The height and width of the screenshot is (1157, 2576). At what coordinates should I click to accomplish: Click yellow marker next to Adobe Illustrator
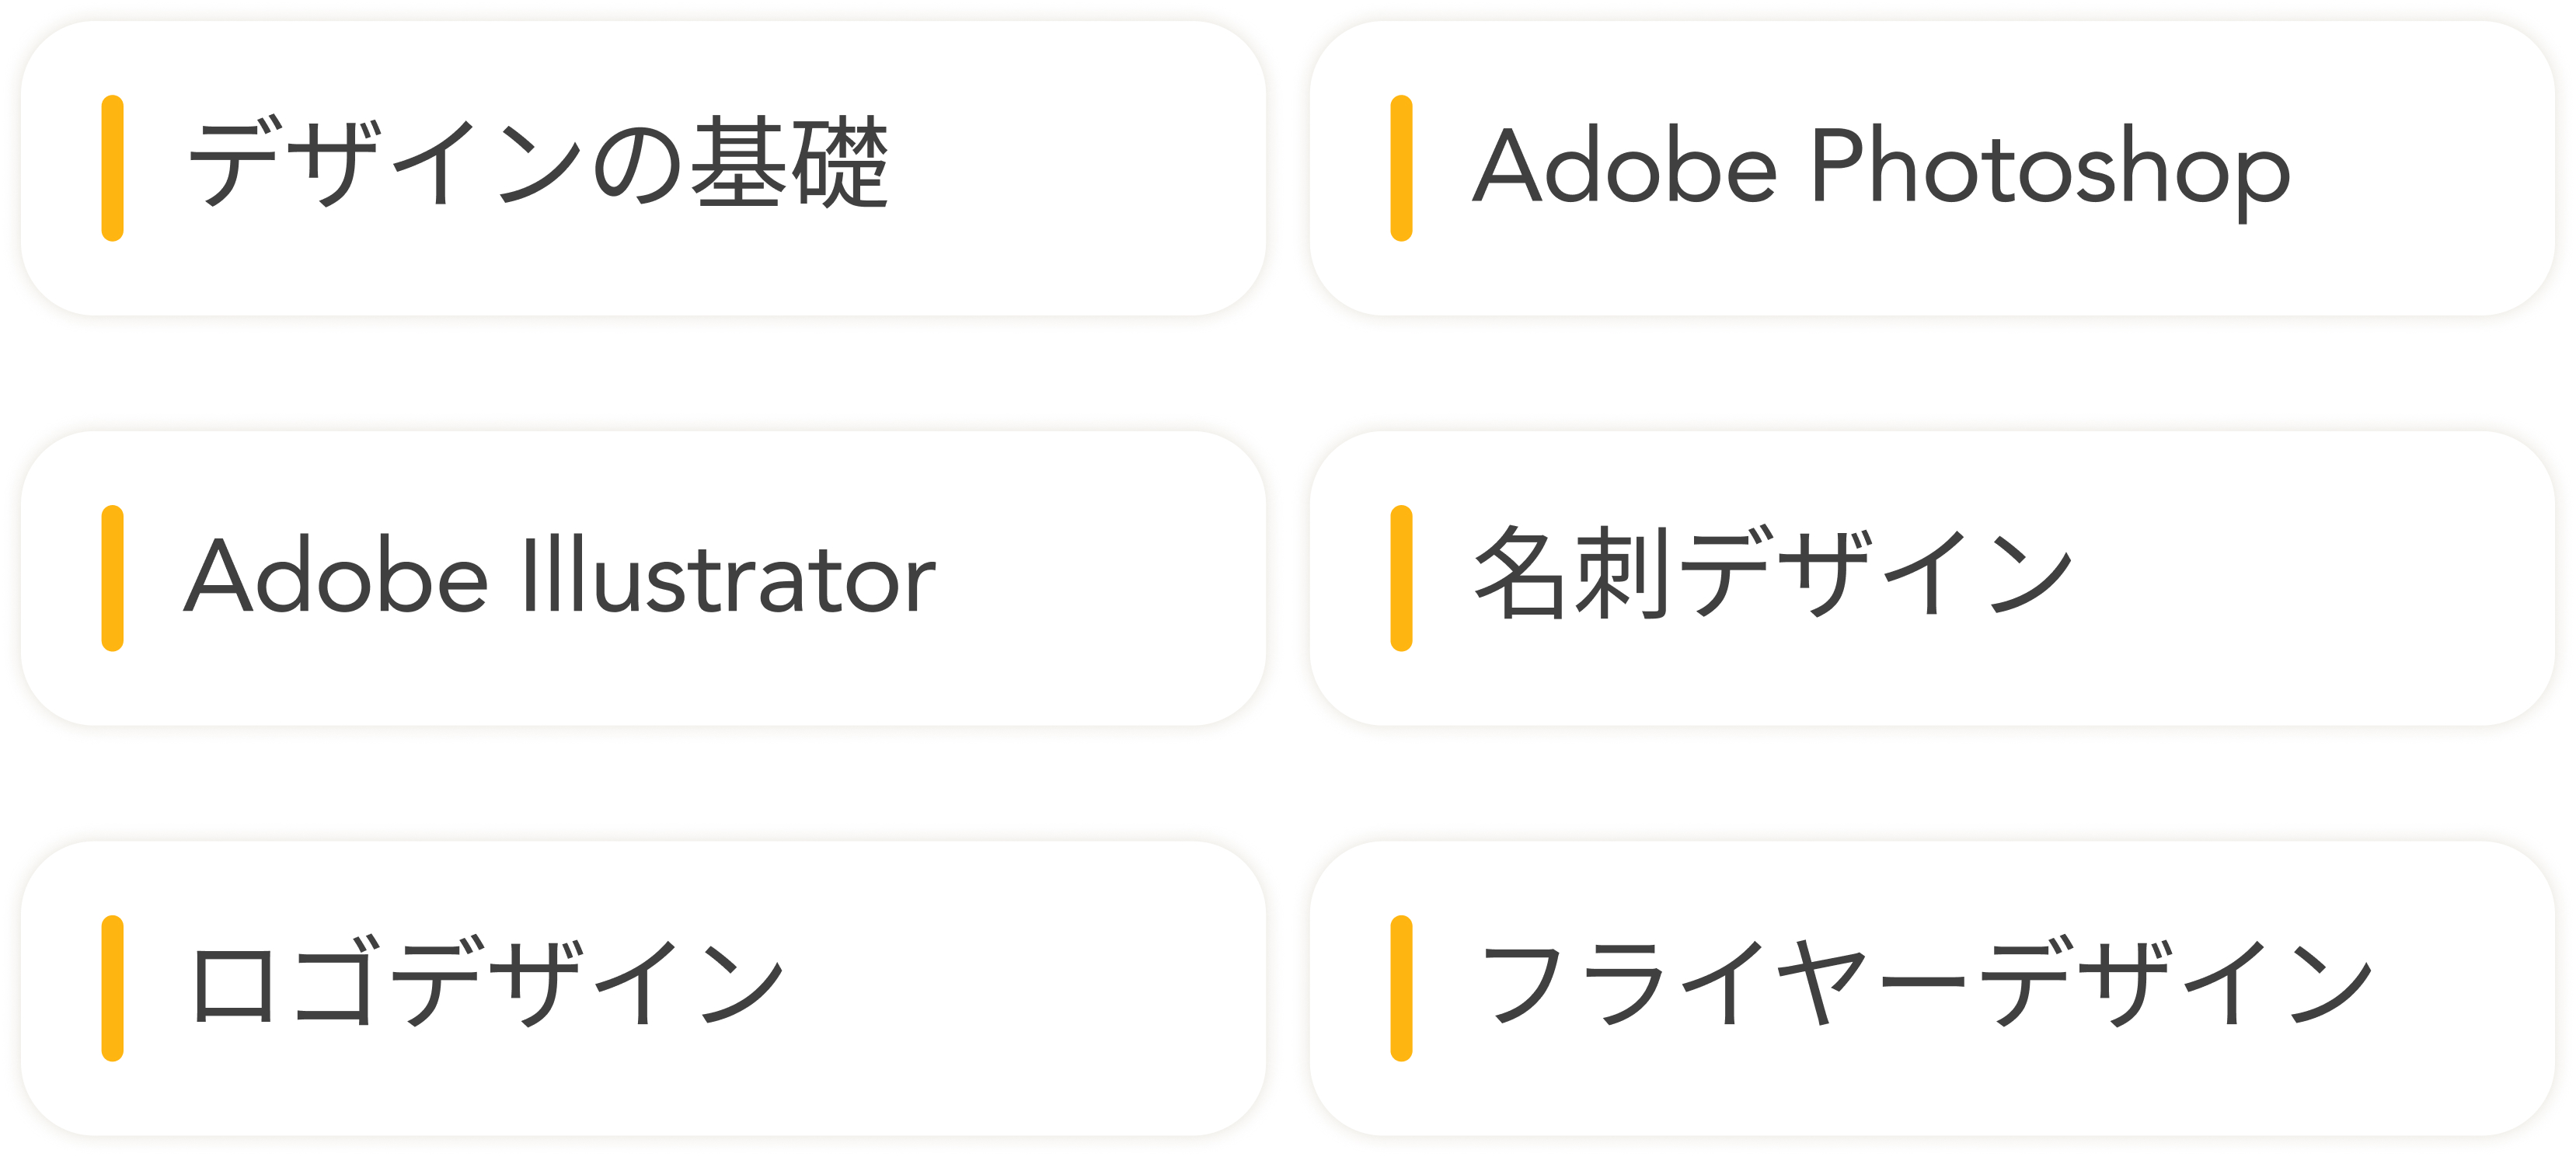[x=112, y=578]
